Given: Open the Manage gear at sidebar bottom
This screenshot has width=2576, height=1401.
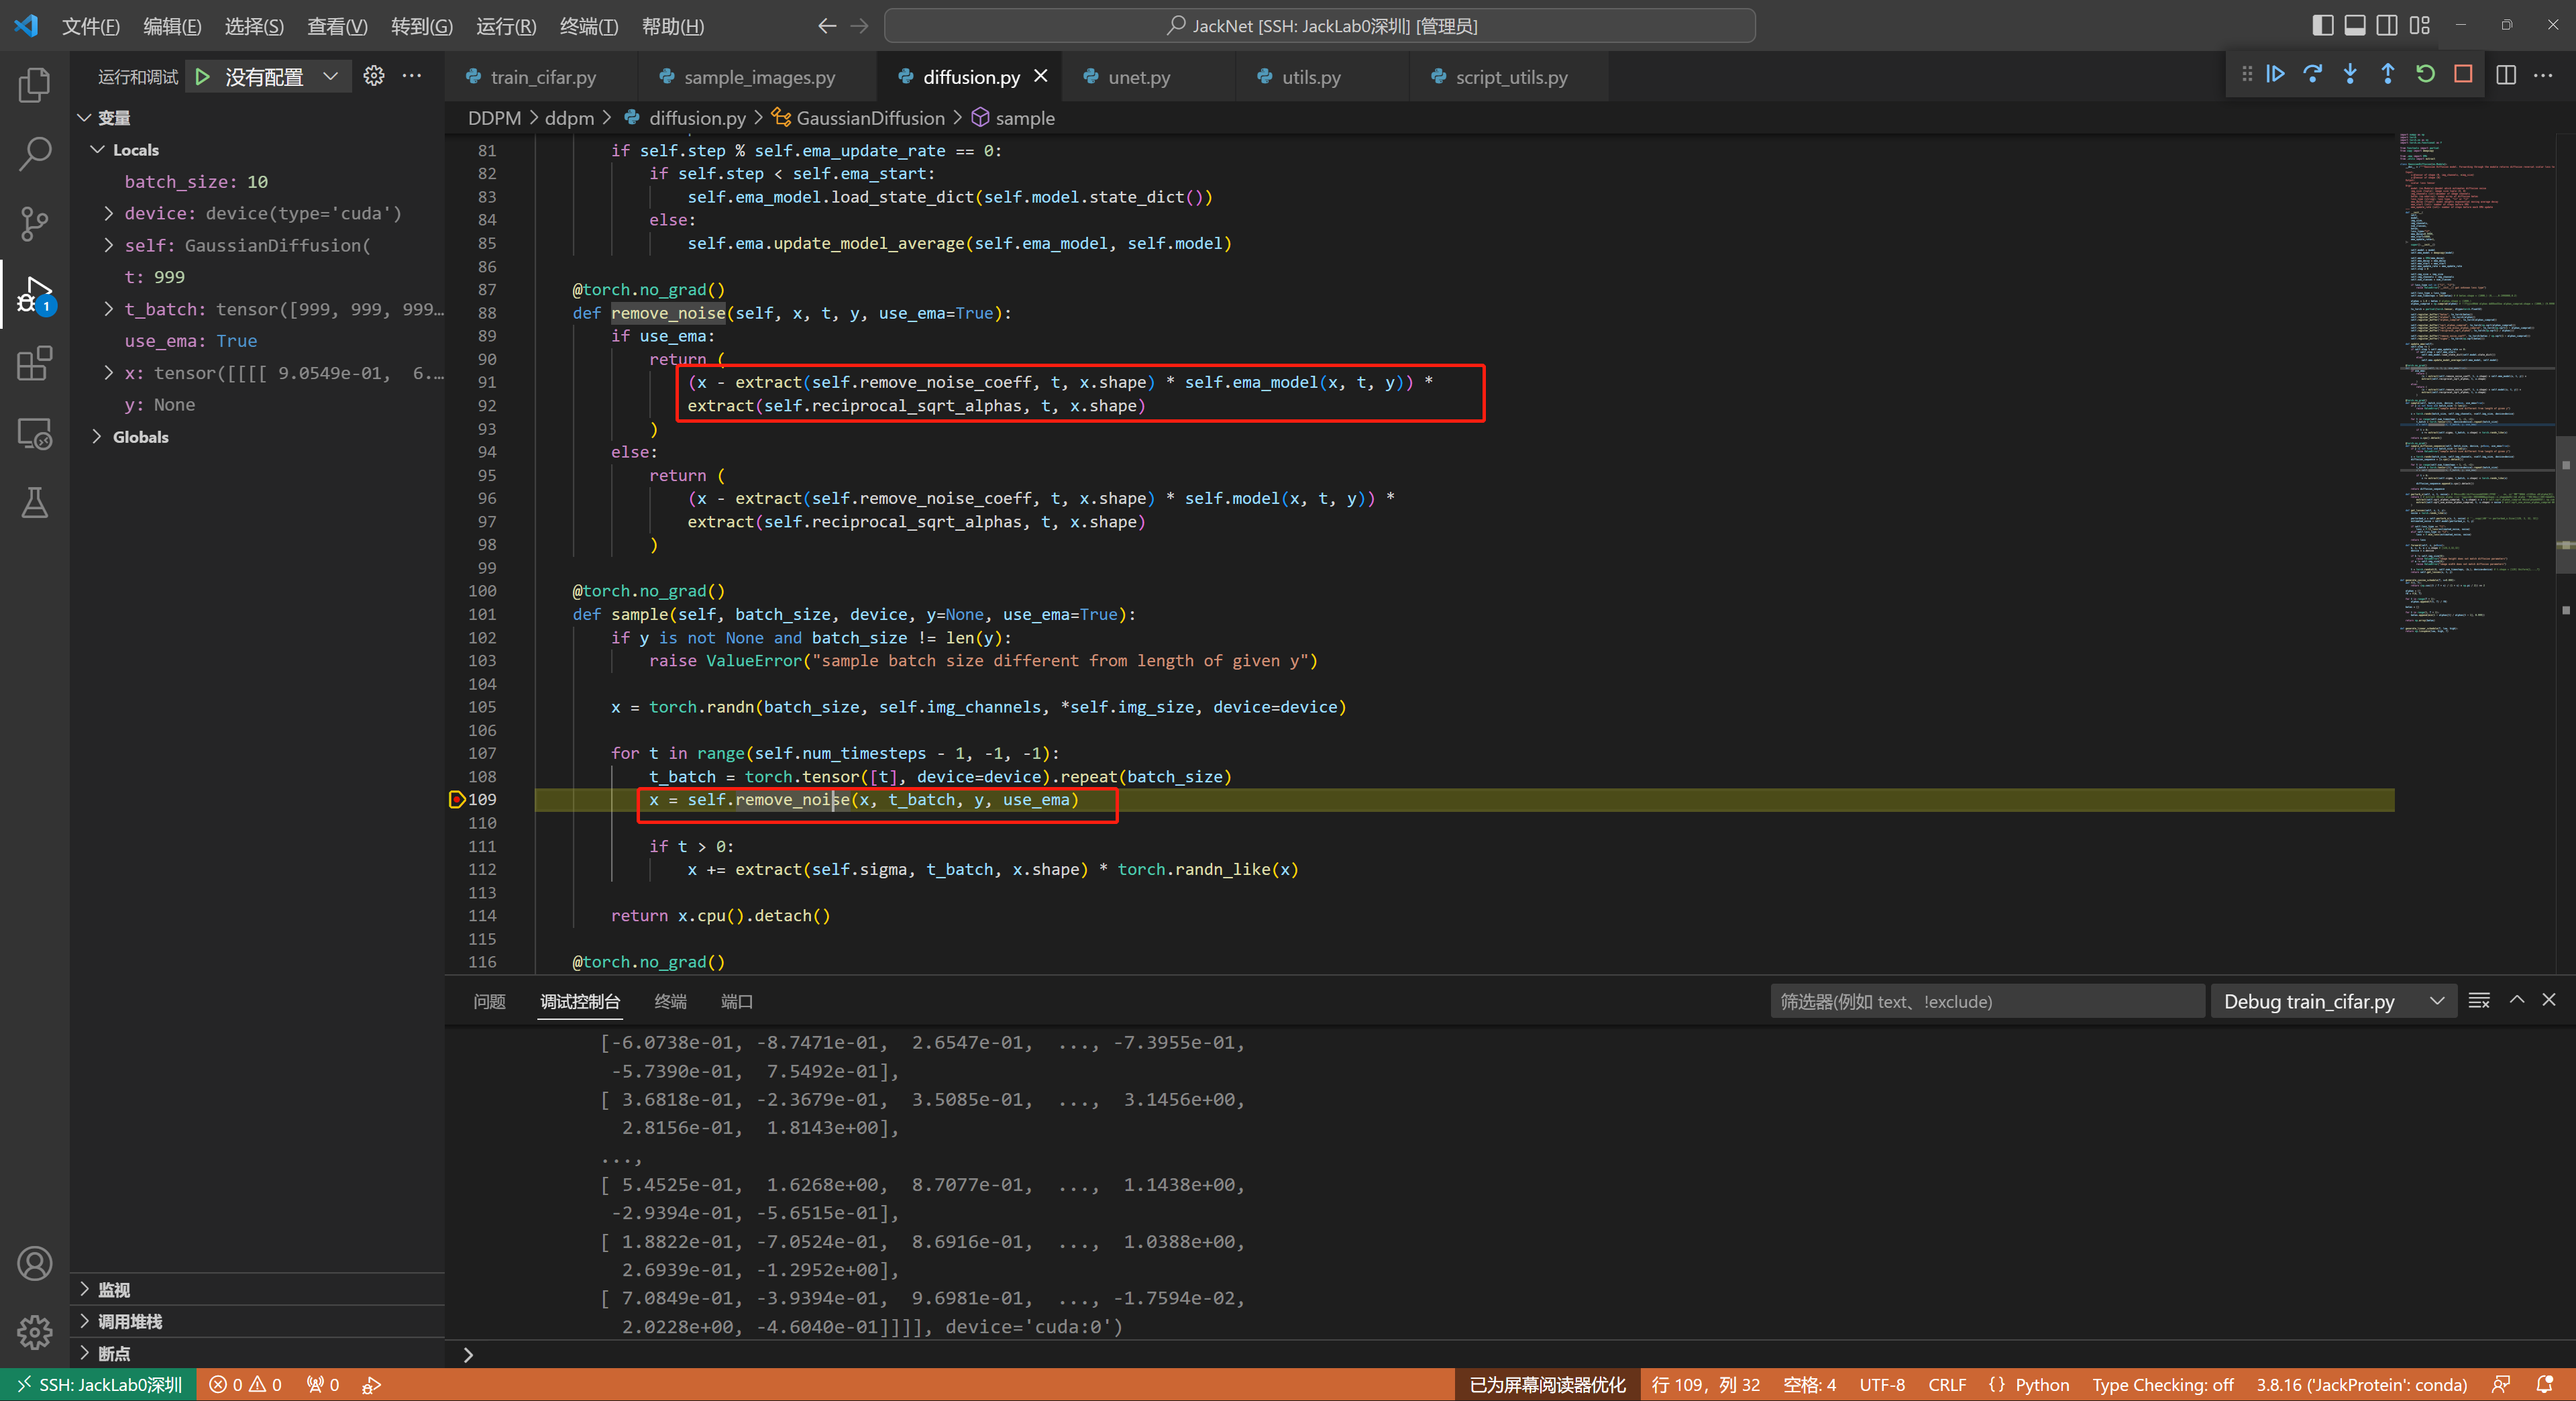Looking at the screenshot, I should [x=35, y=1331].
